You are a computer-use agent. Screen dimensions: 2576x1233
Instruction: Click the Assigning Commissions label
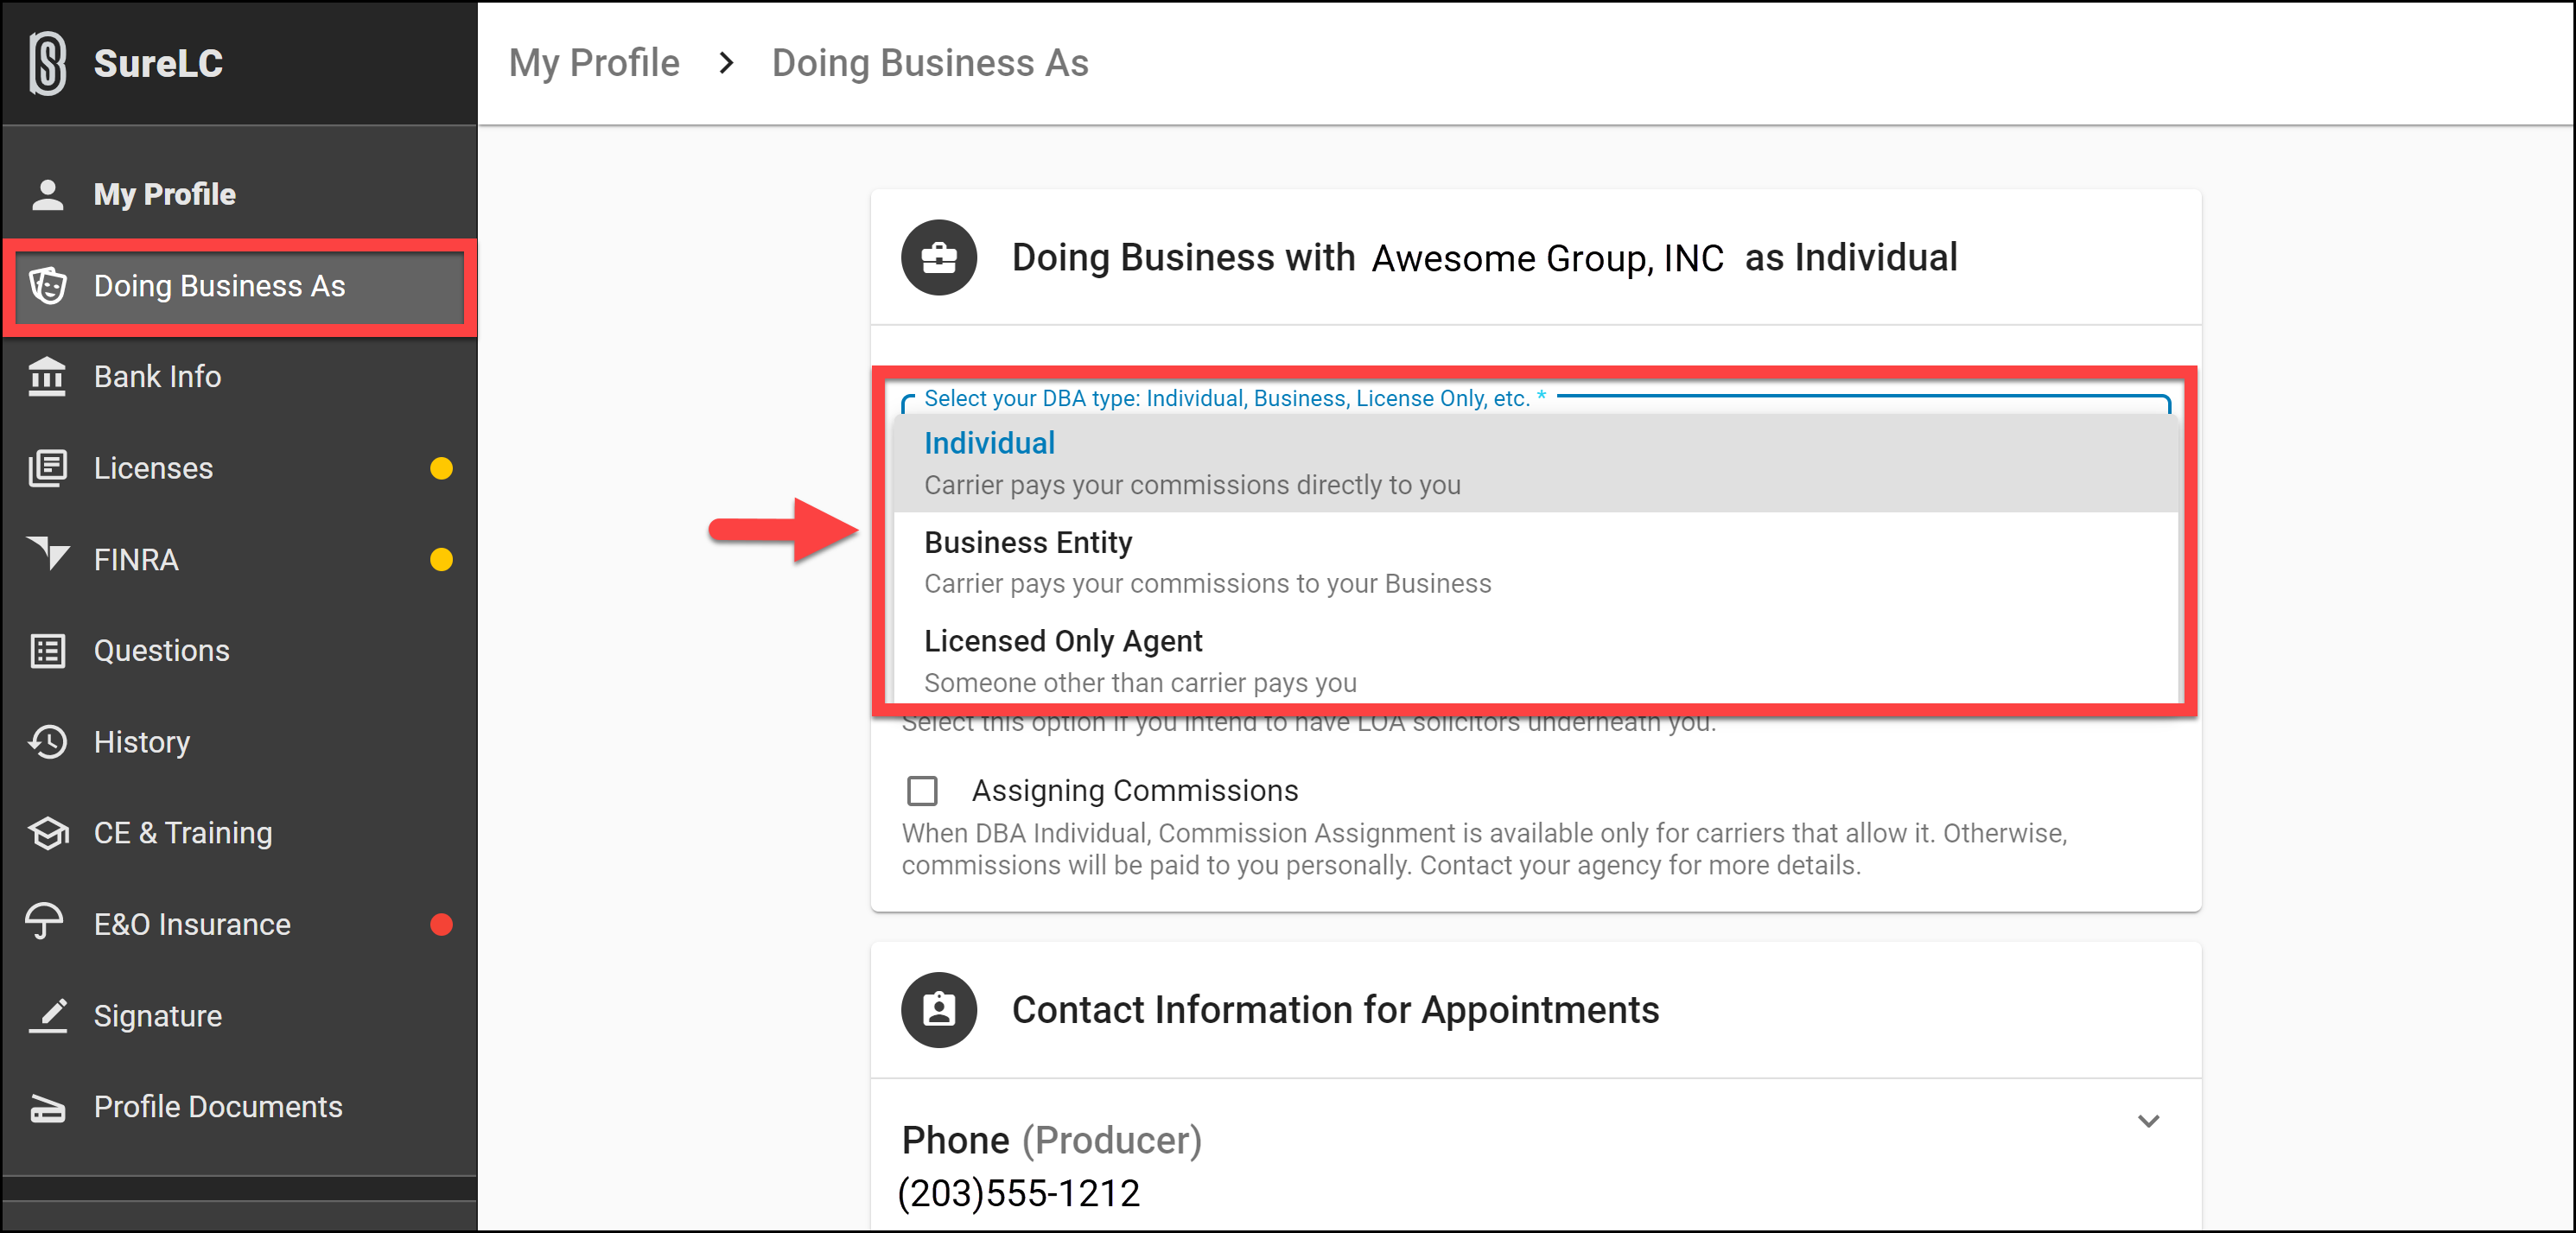pyautogui.click(x=1135, y=791)
